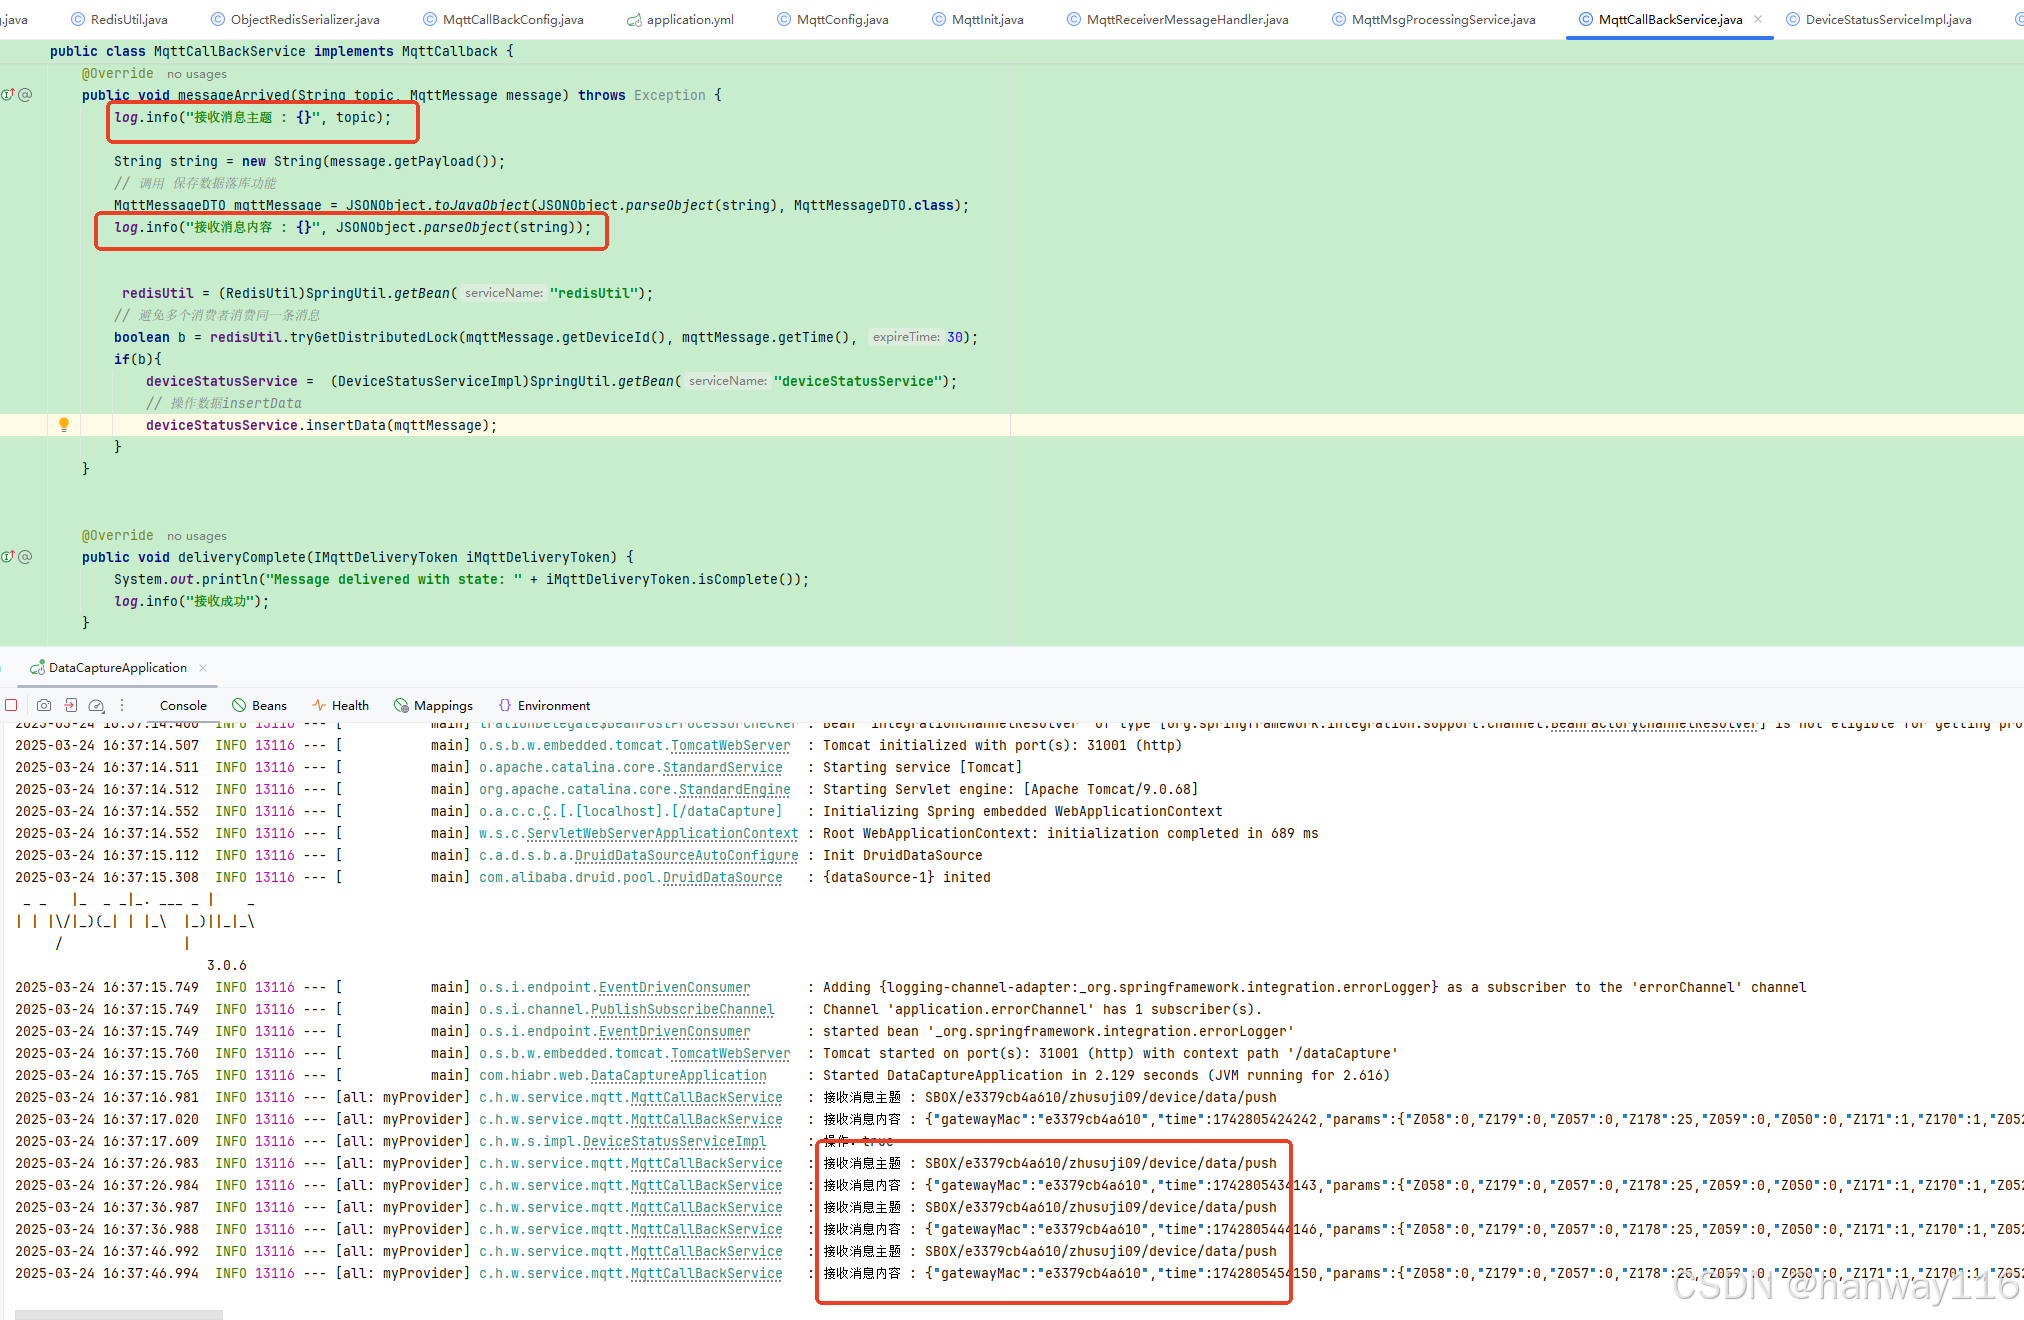Viewport: 2024px width, 1320px height.
Task: Click the override gutter icon beside deliveryComplete
Action: (7, 557)
